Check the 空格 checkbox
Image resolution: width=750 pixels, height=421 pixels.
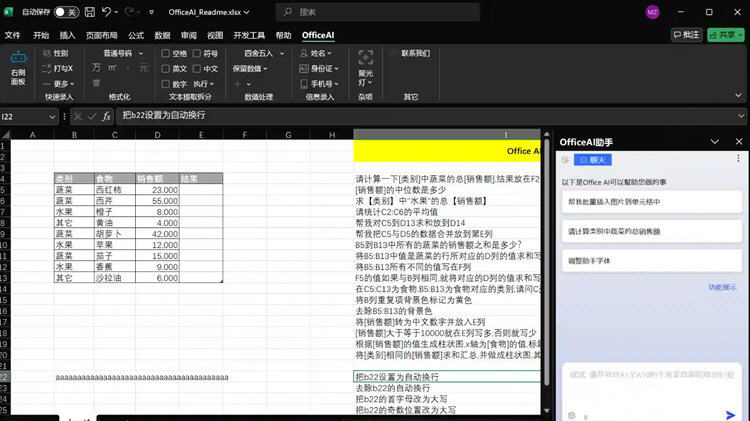pos(165,53)
